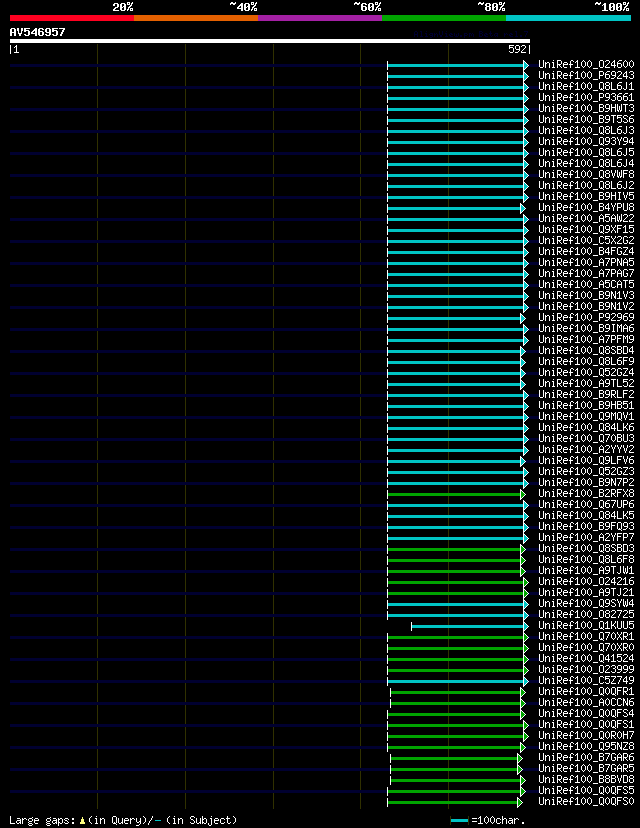This screenshot has height=828, width=640.
Task: Open hit UniRef100_C5Z749
Action: (x=586, y=681)
